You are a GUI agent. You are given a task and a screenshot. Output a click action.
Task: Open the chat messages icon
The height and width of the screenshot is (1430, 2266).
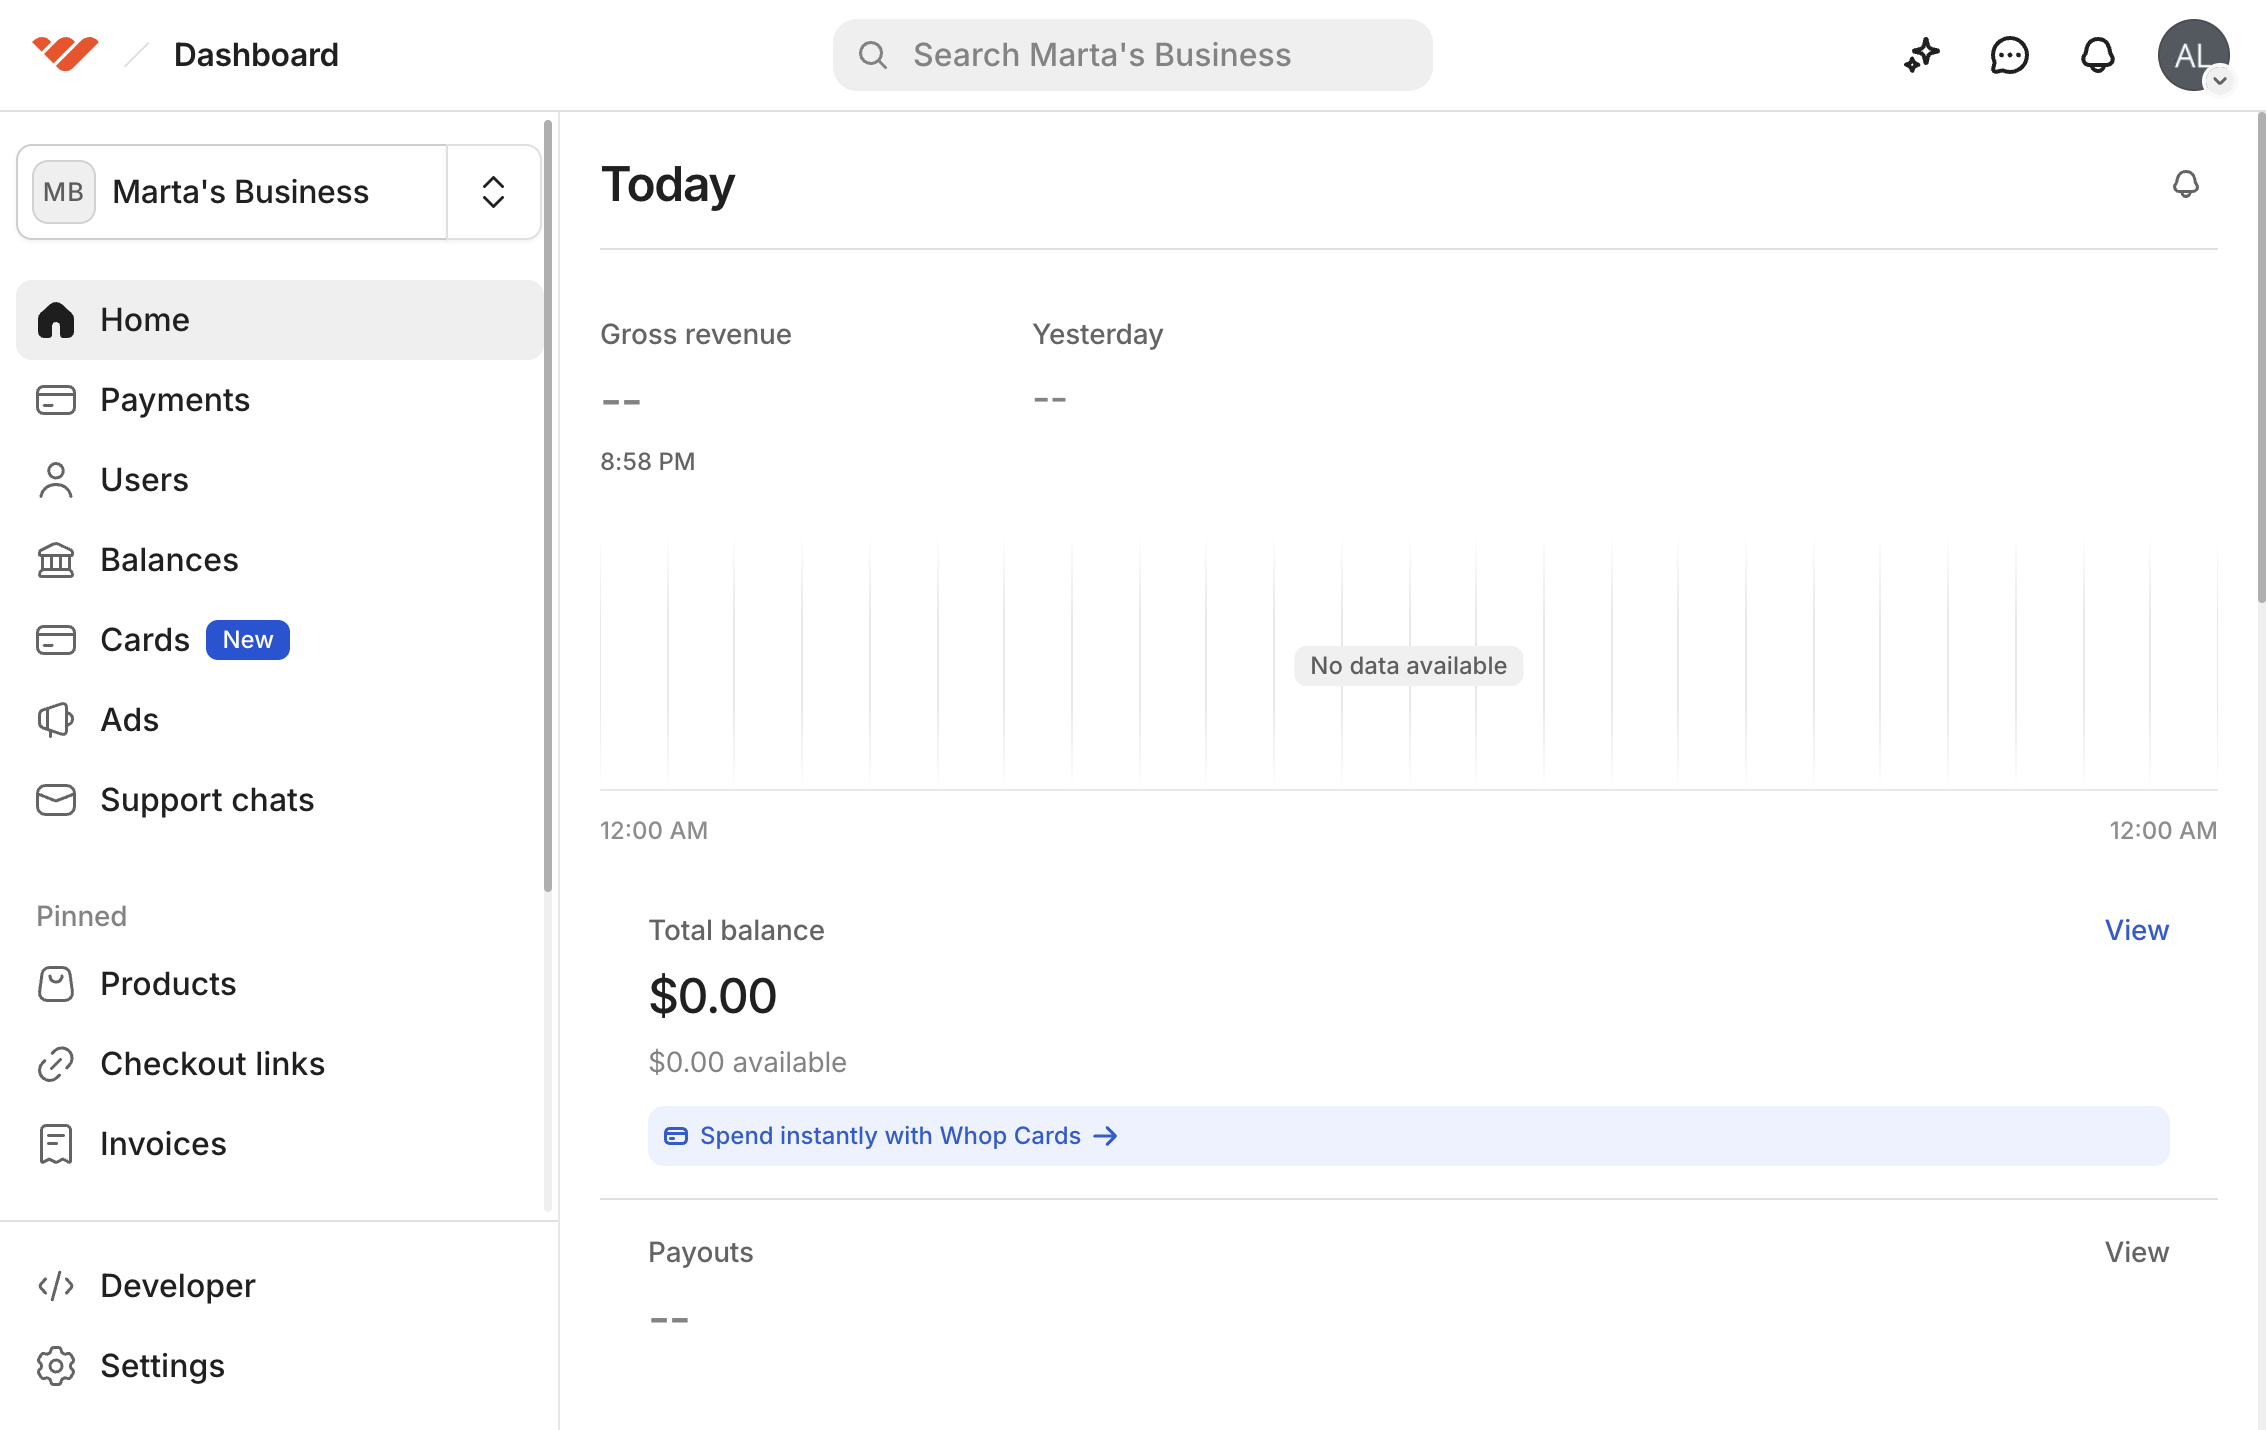tap(2009, 55)
